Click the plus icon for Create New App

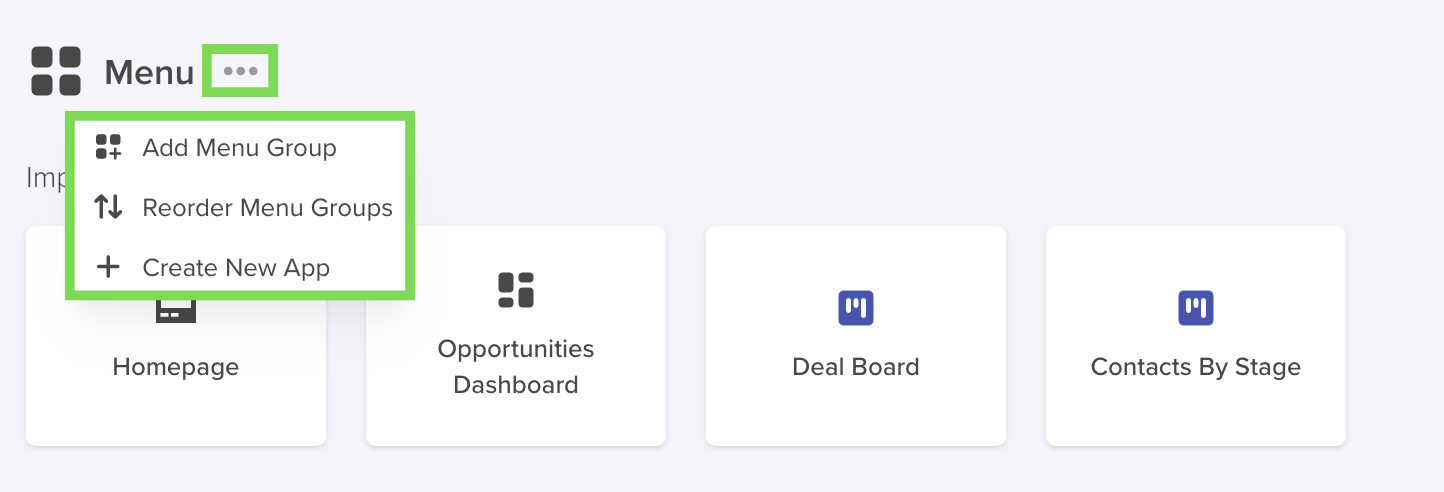[108, 268]
